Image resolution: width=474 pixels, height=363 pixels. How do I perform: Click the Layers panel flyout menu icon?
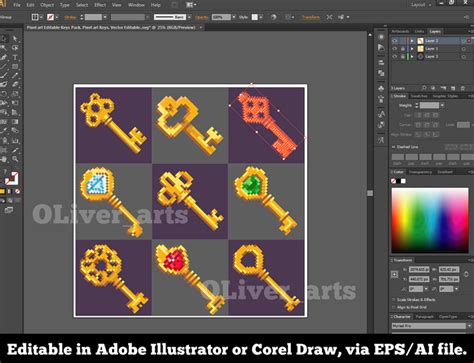point(470,31)
